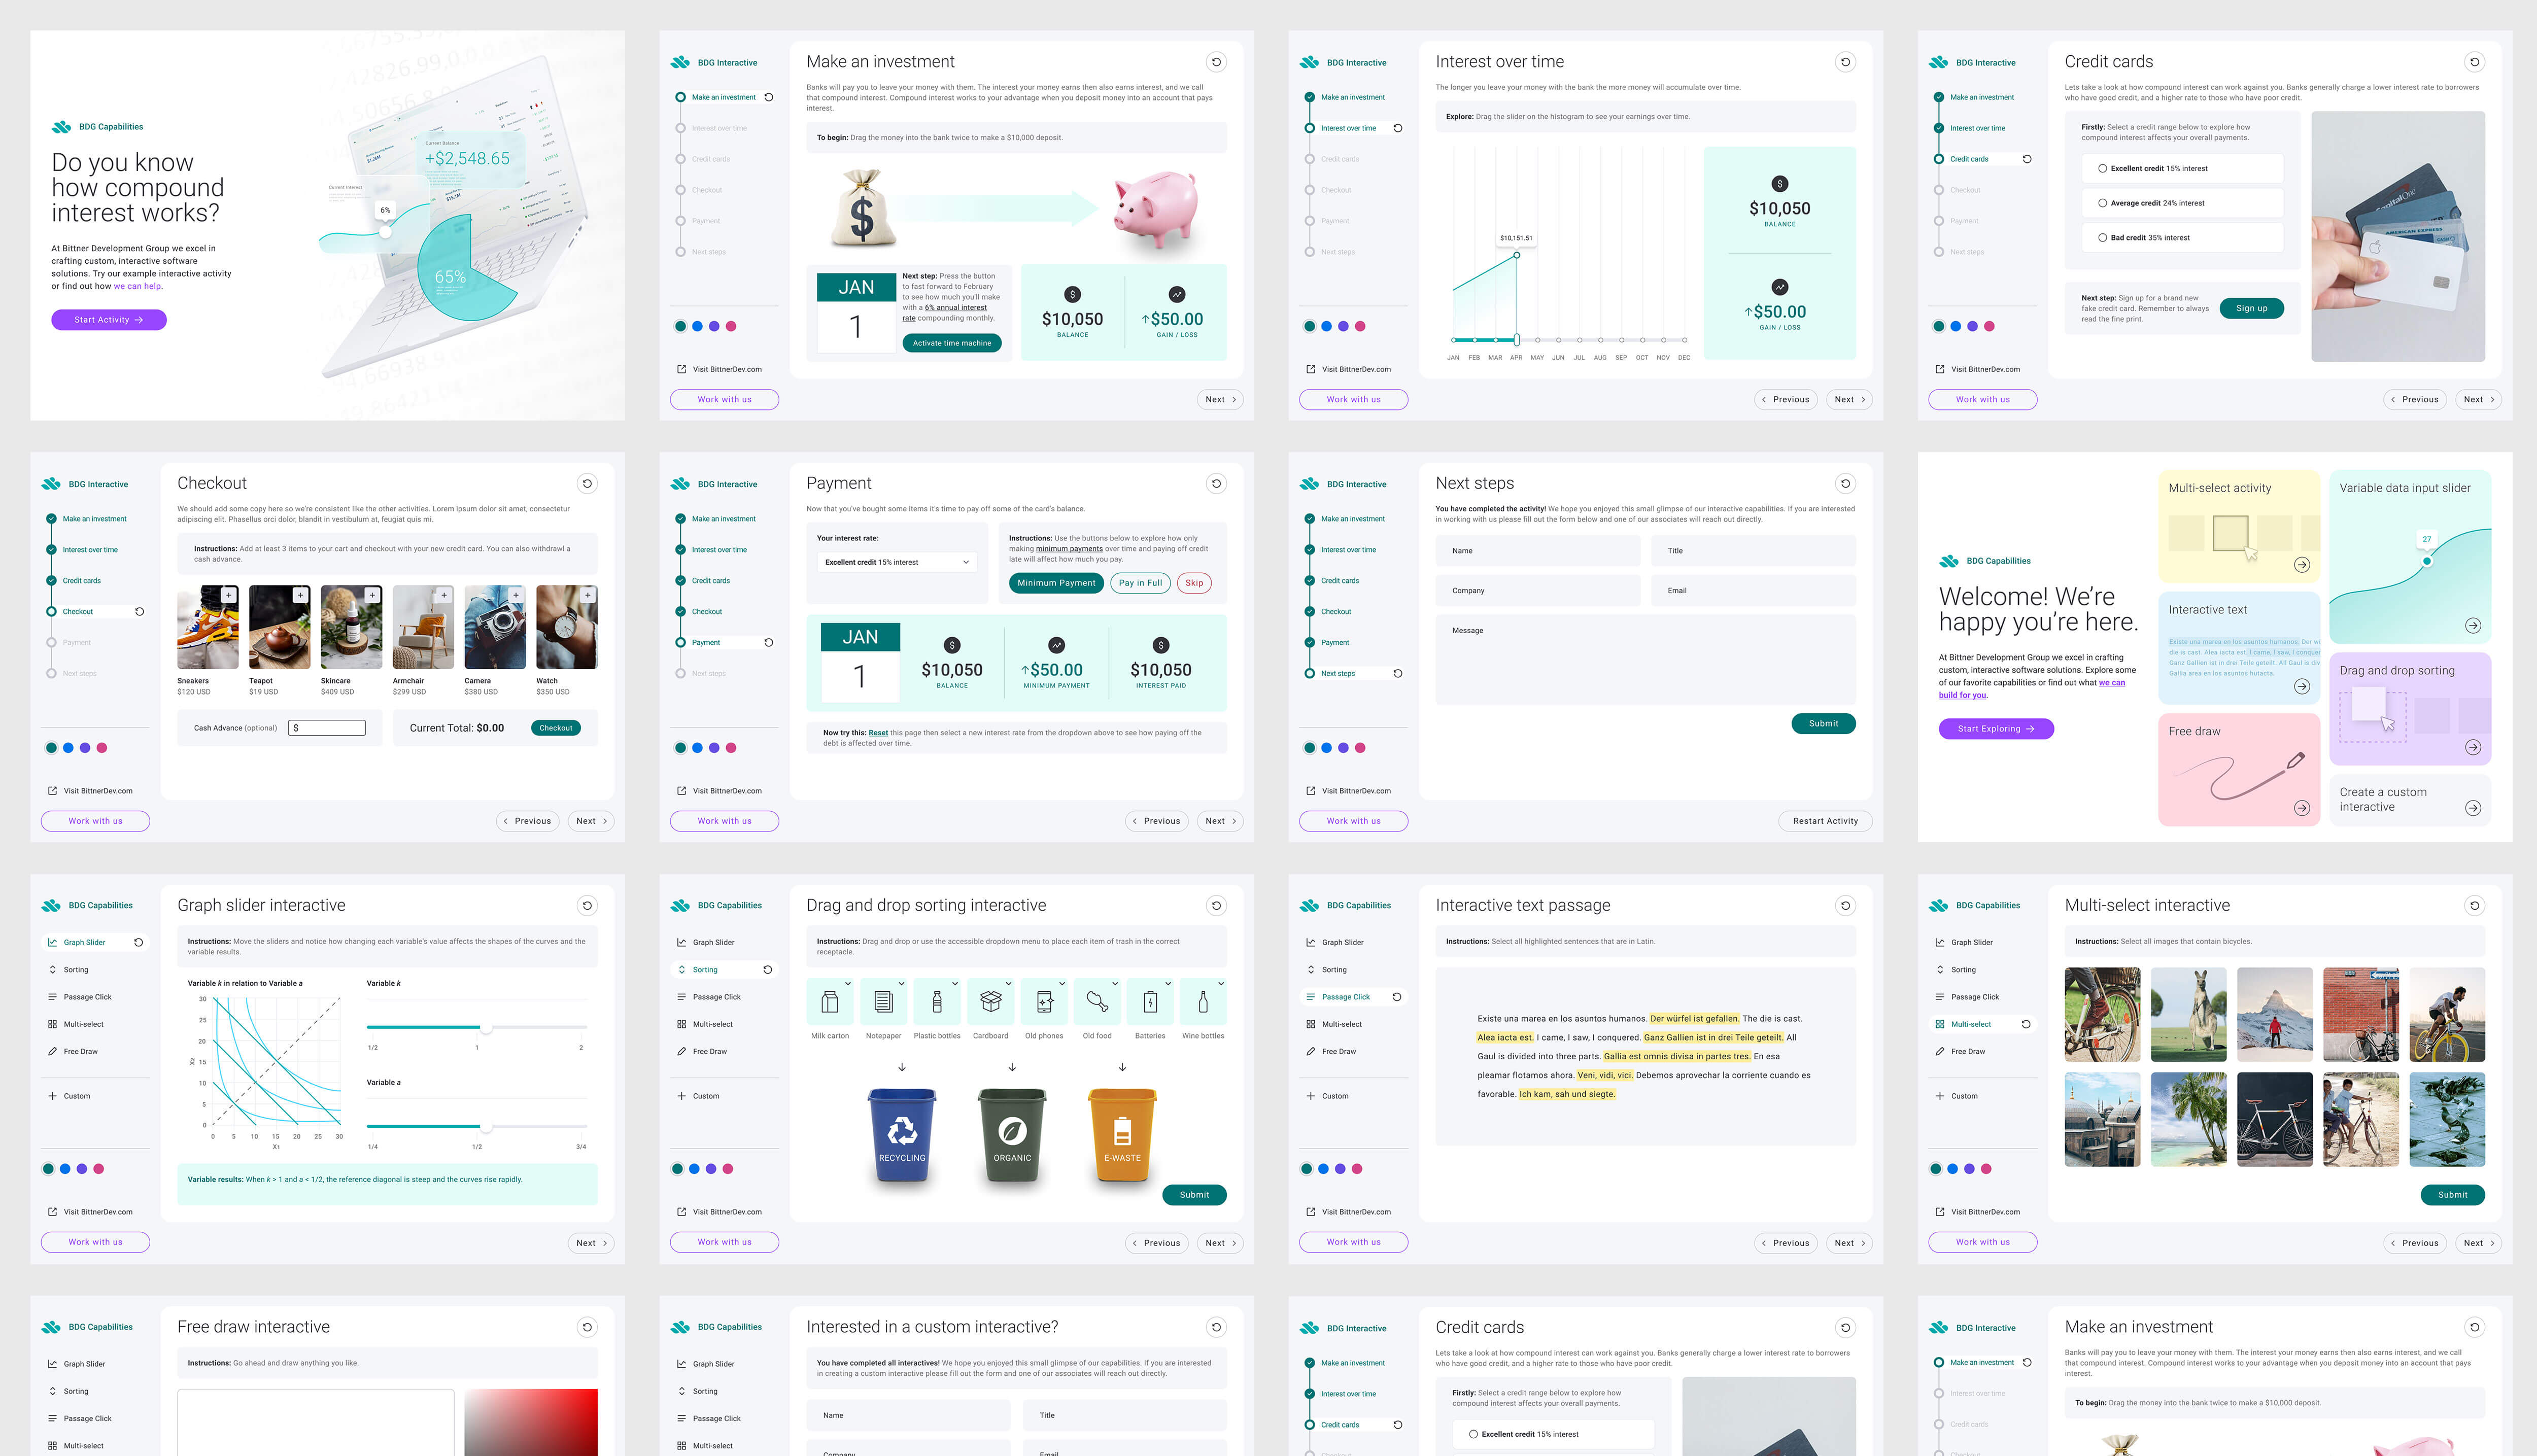Select Bad credit 35% interest option
The image size is (2537, 1456).
[x=2102, y=238]
